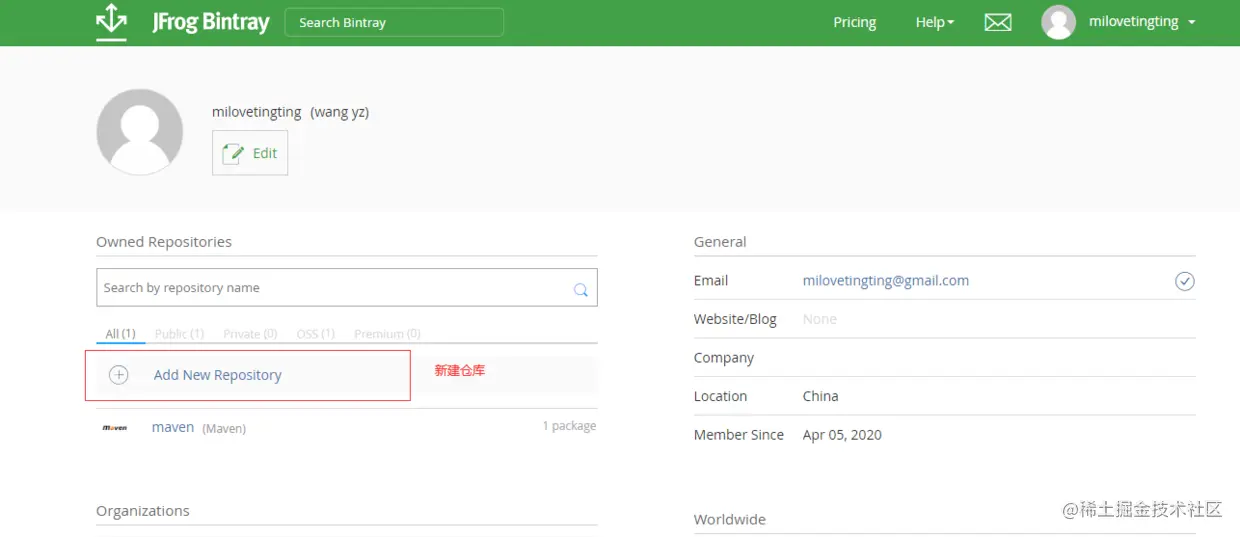This screenshot has height=537, width=1240.
Task: Click the Website/Blog 'None' value
Action: pos(819,319)
